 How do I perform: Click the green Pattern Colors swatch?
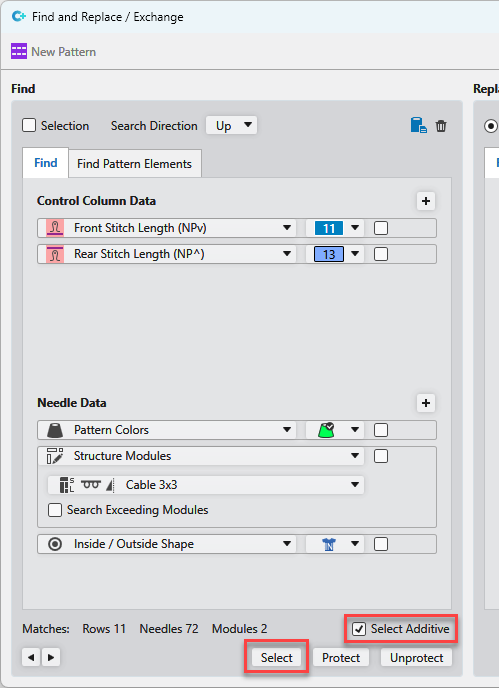point(326,430)
